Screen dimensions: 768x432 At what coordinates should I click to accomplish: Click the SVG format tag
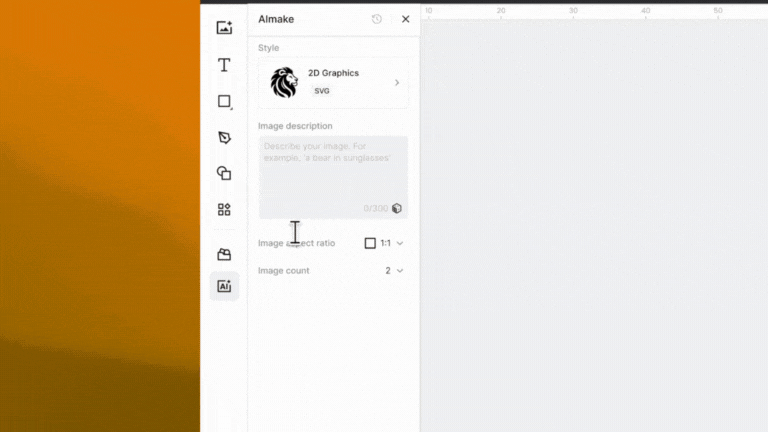point(322,91)
